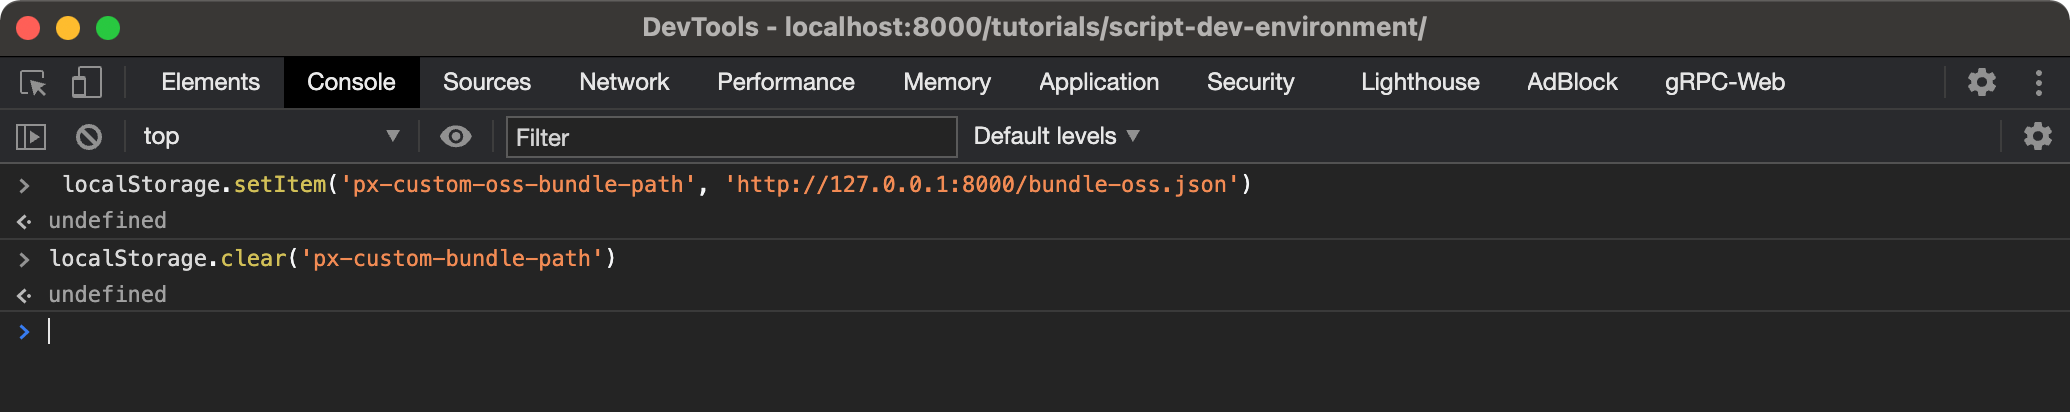Viewport: 2070px width, 412px height.
Task: Open the Lighthouse tab
Action: [x=1420, y=83]
